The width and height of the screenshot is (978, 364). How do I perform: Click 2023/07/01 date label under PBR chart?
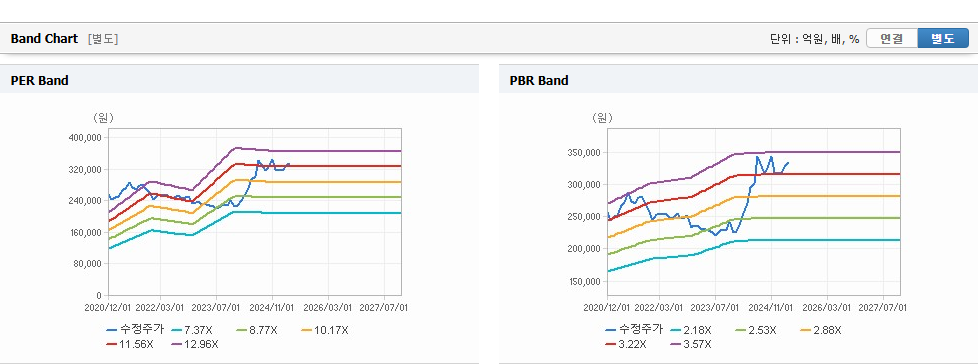[x=715, y=307]
